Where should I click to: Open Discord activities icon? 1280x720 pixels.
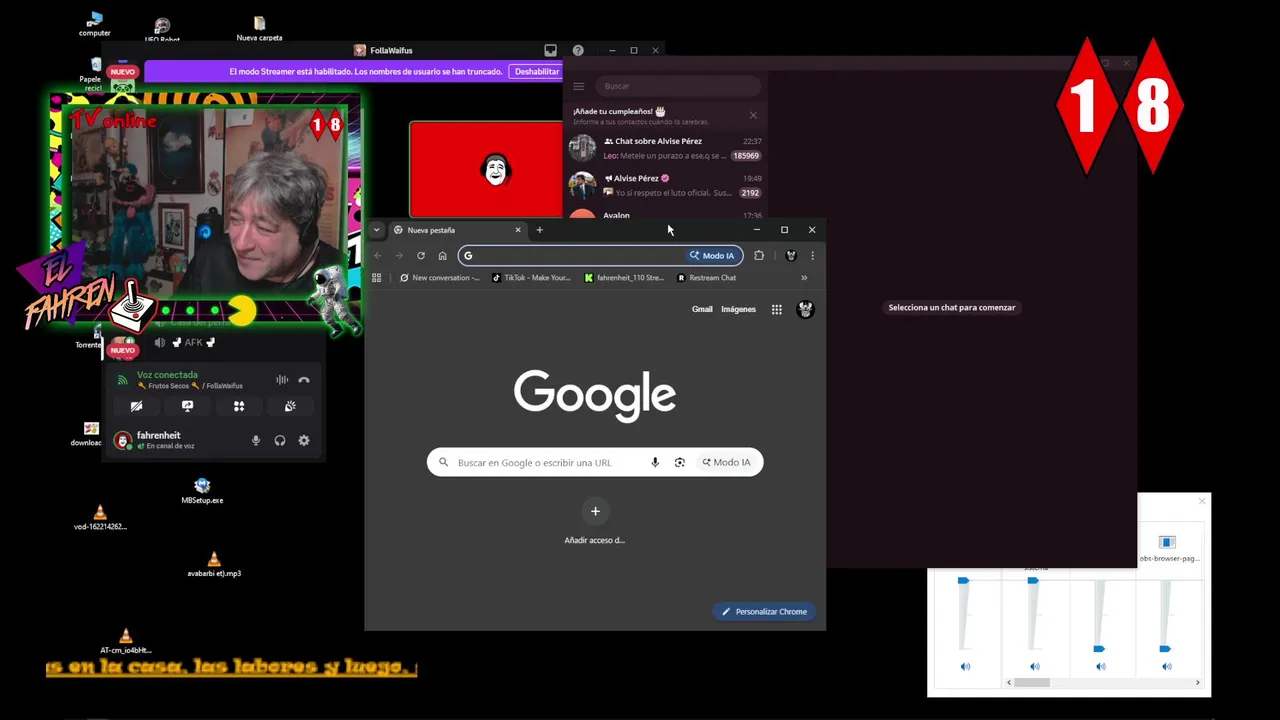click(239, 406)
